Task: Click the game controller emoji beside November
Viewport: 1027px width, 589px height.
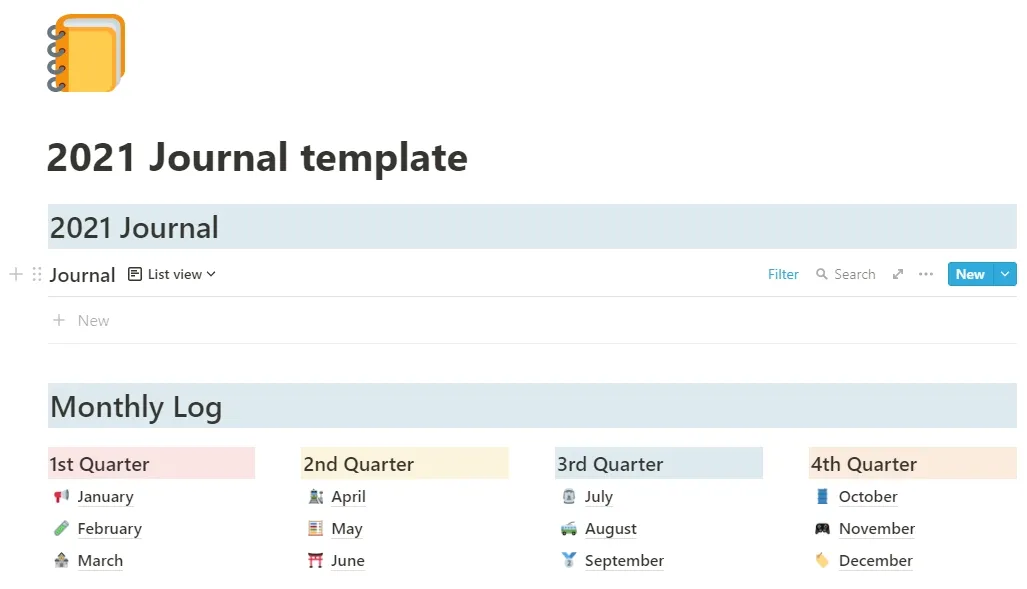Action: point(823,528)
